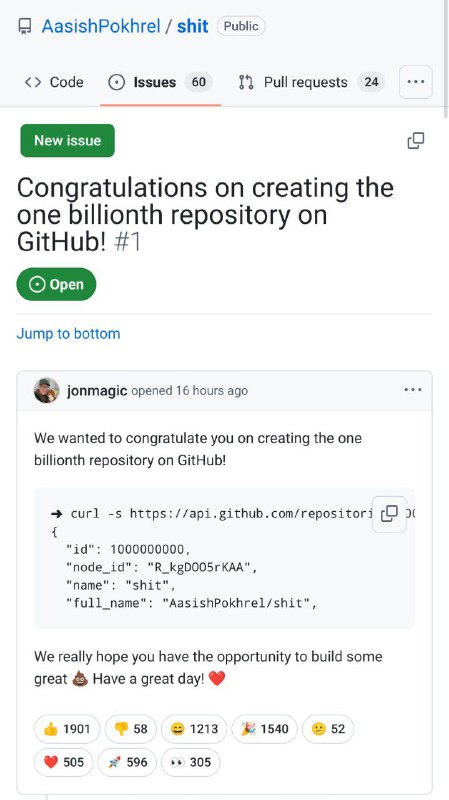Open the AasishPokhrel owner profile link
449x800 pixels.
point(101,26)
